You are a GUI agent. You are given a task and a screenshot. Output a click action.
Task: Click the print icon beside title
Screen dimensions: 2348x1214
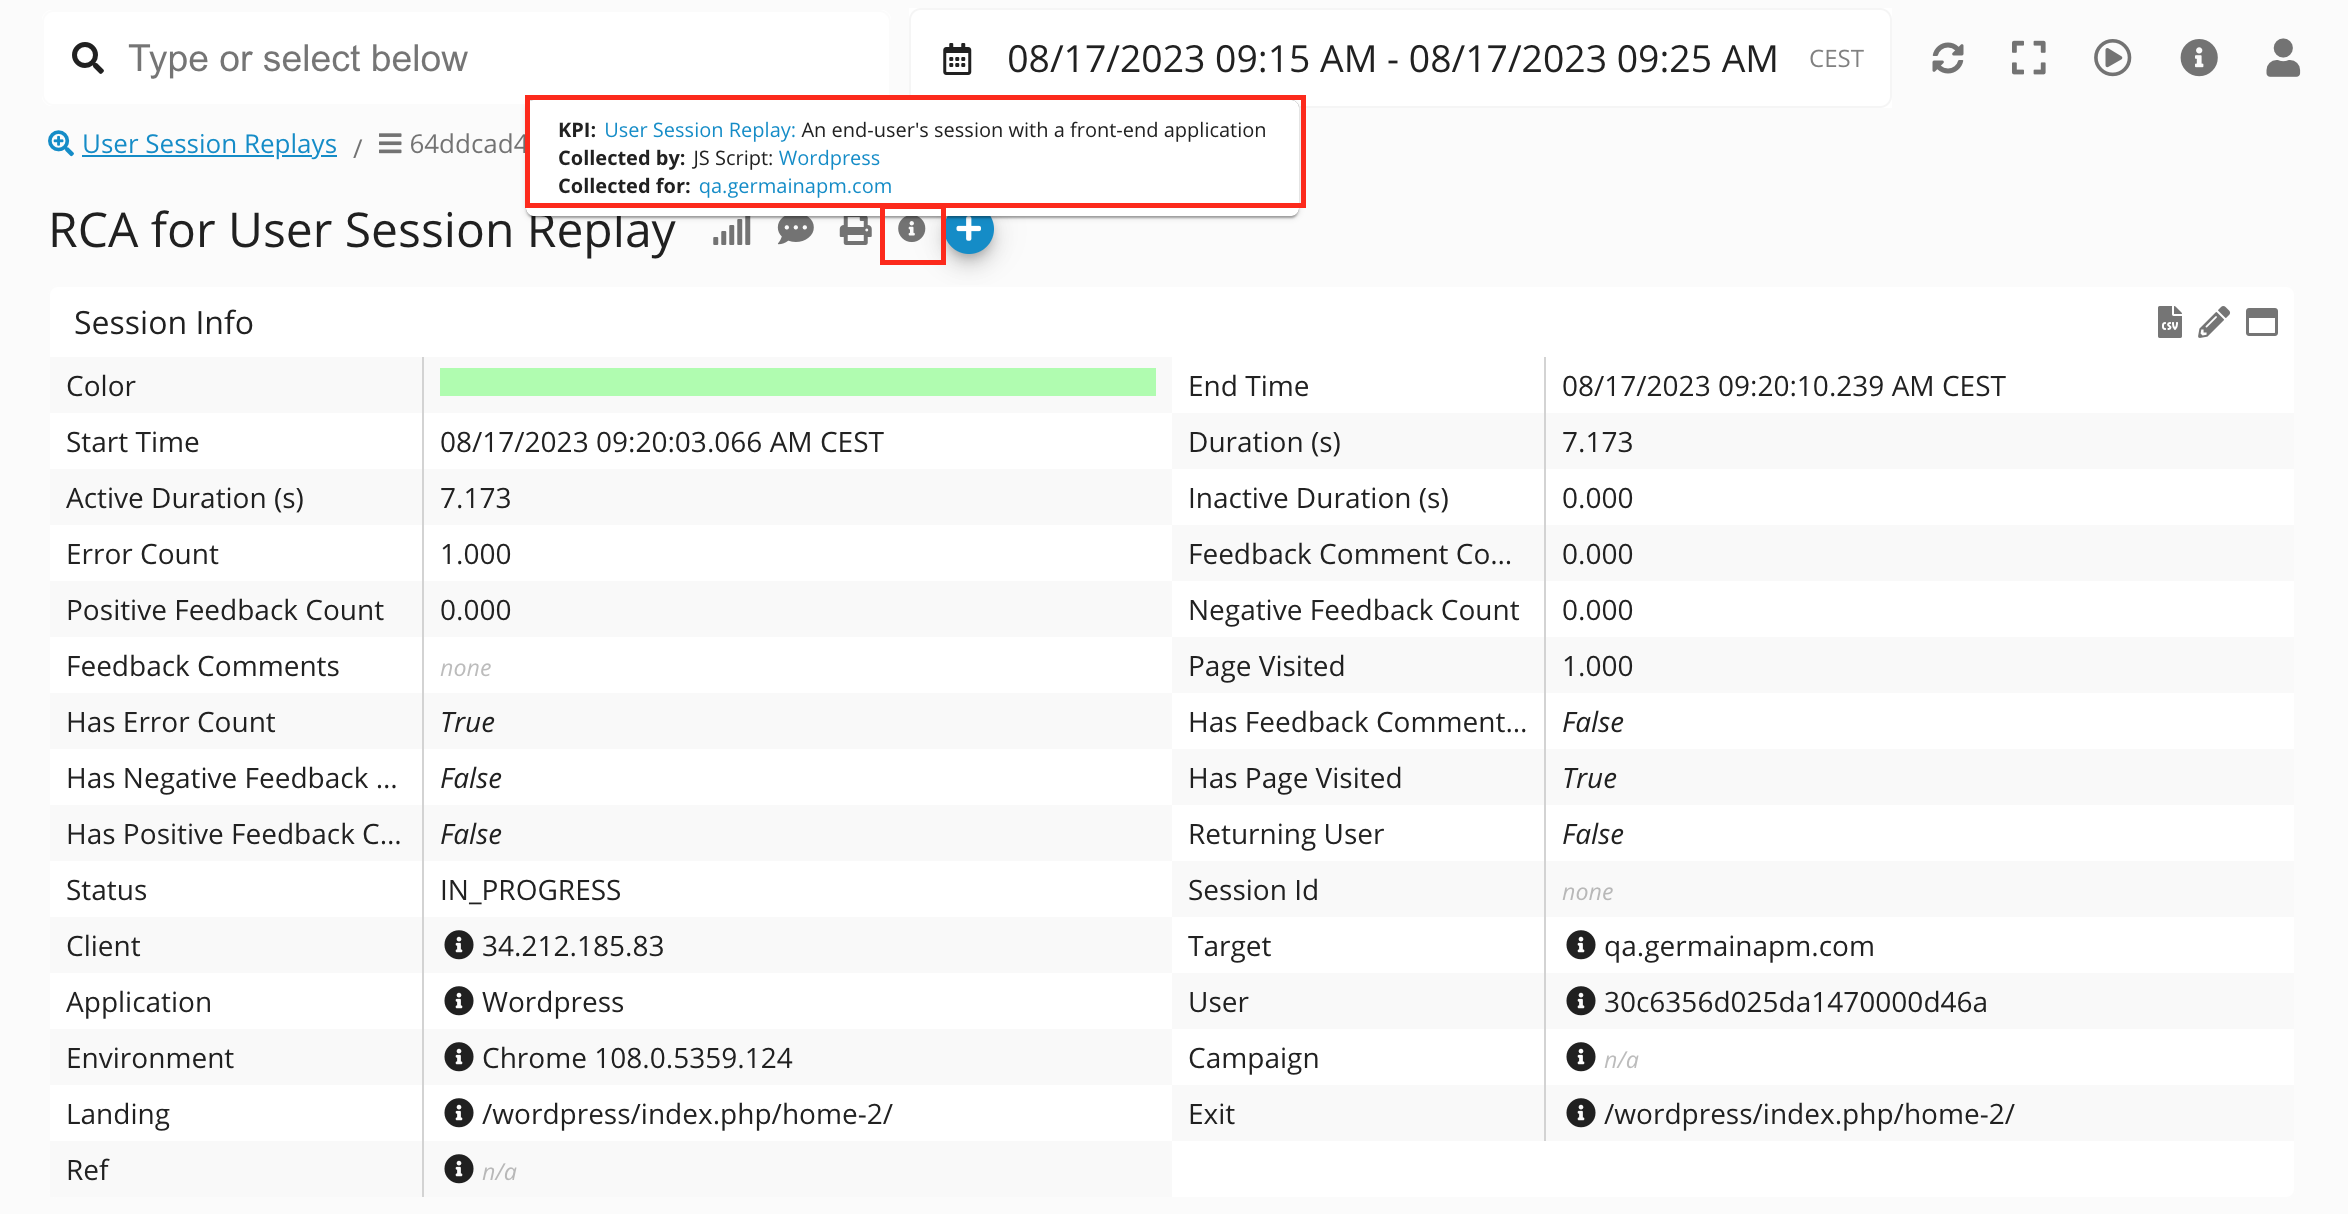(855, 231)
